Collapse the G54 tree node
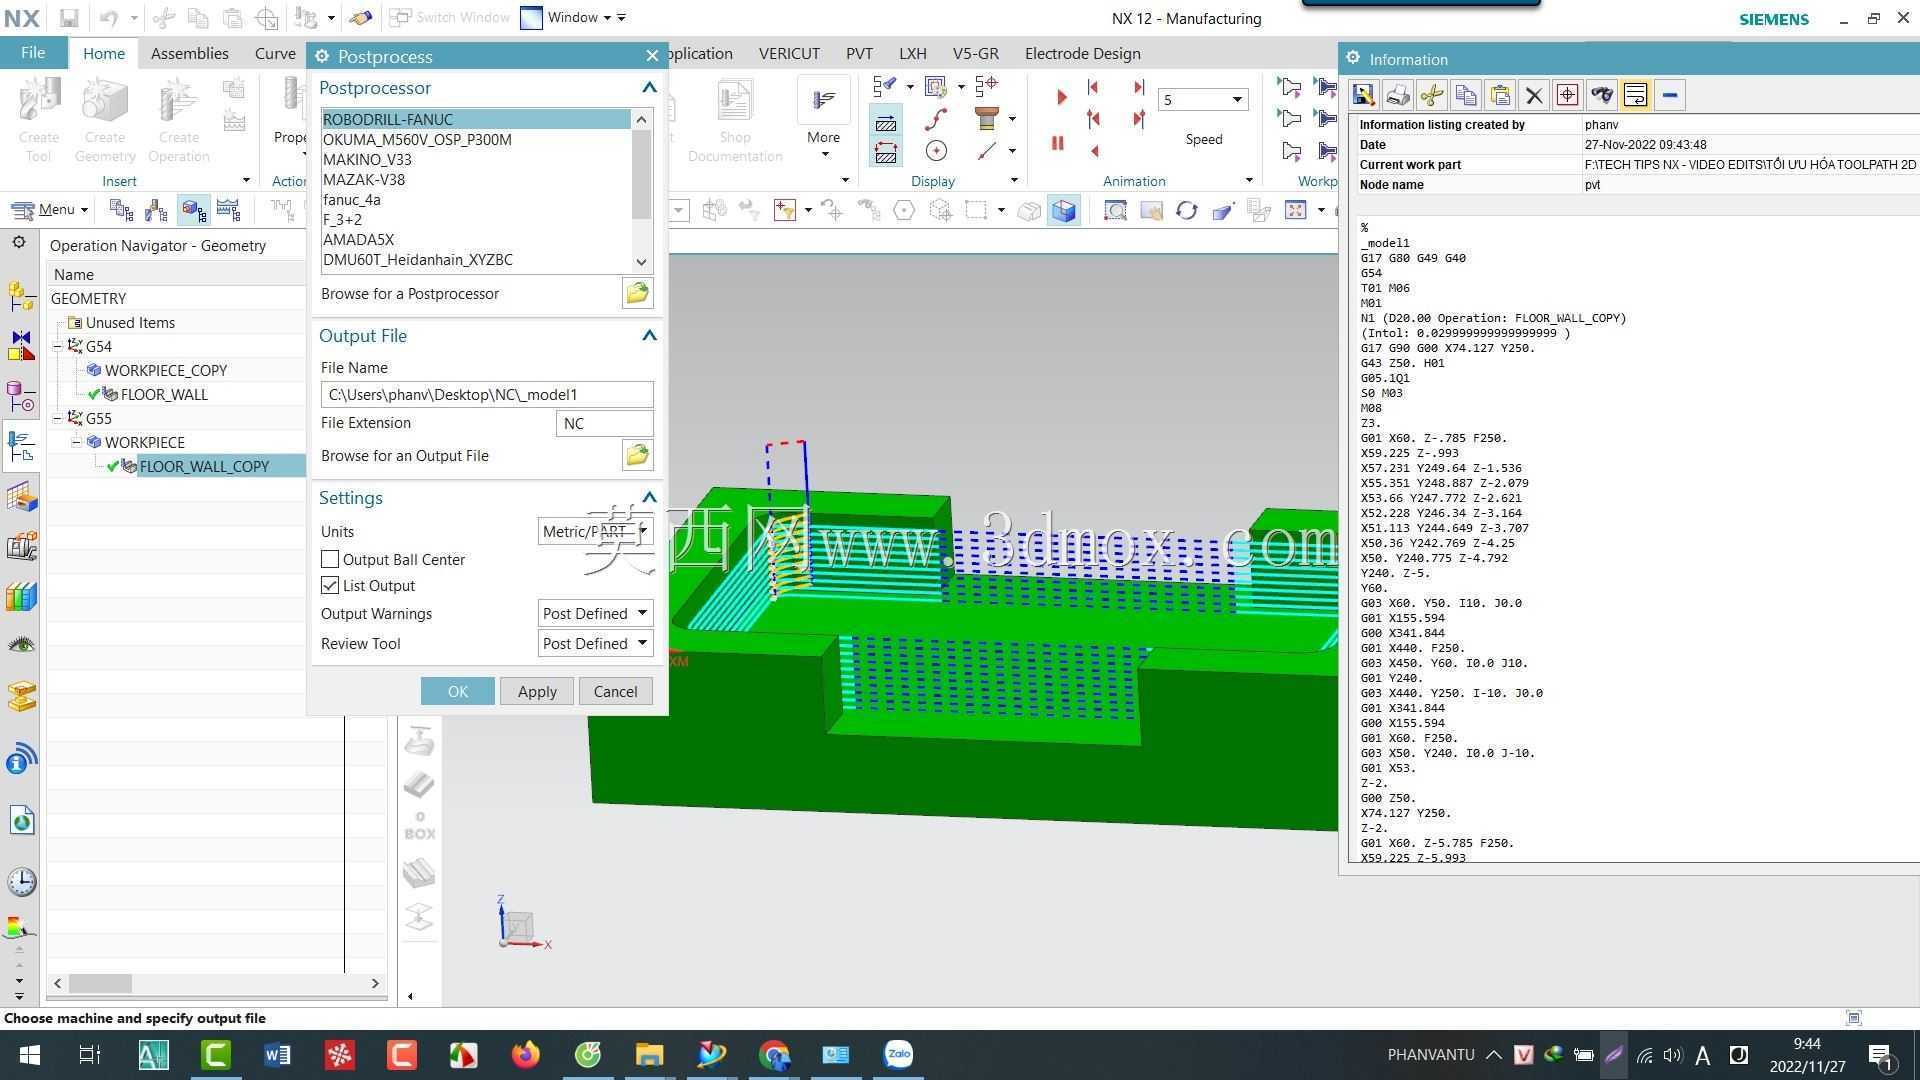 click(58, 346)
